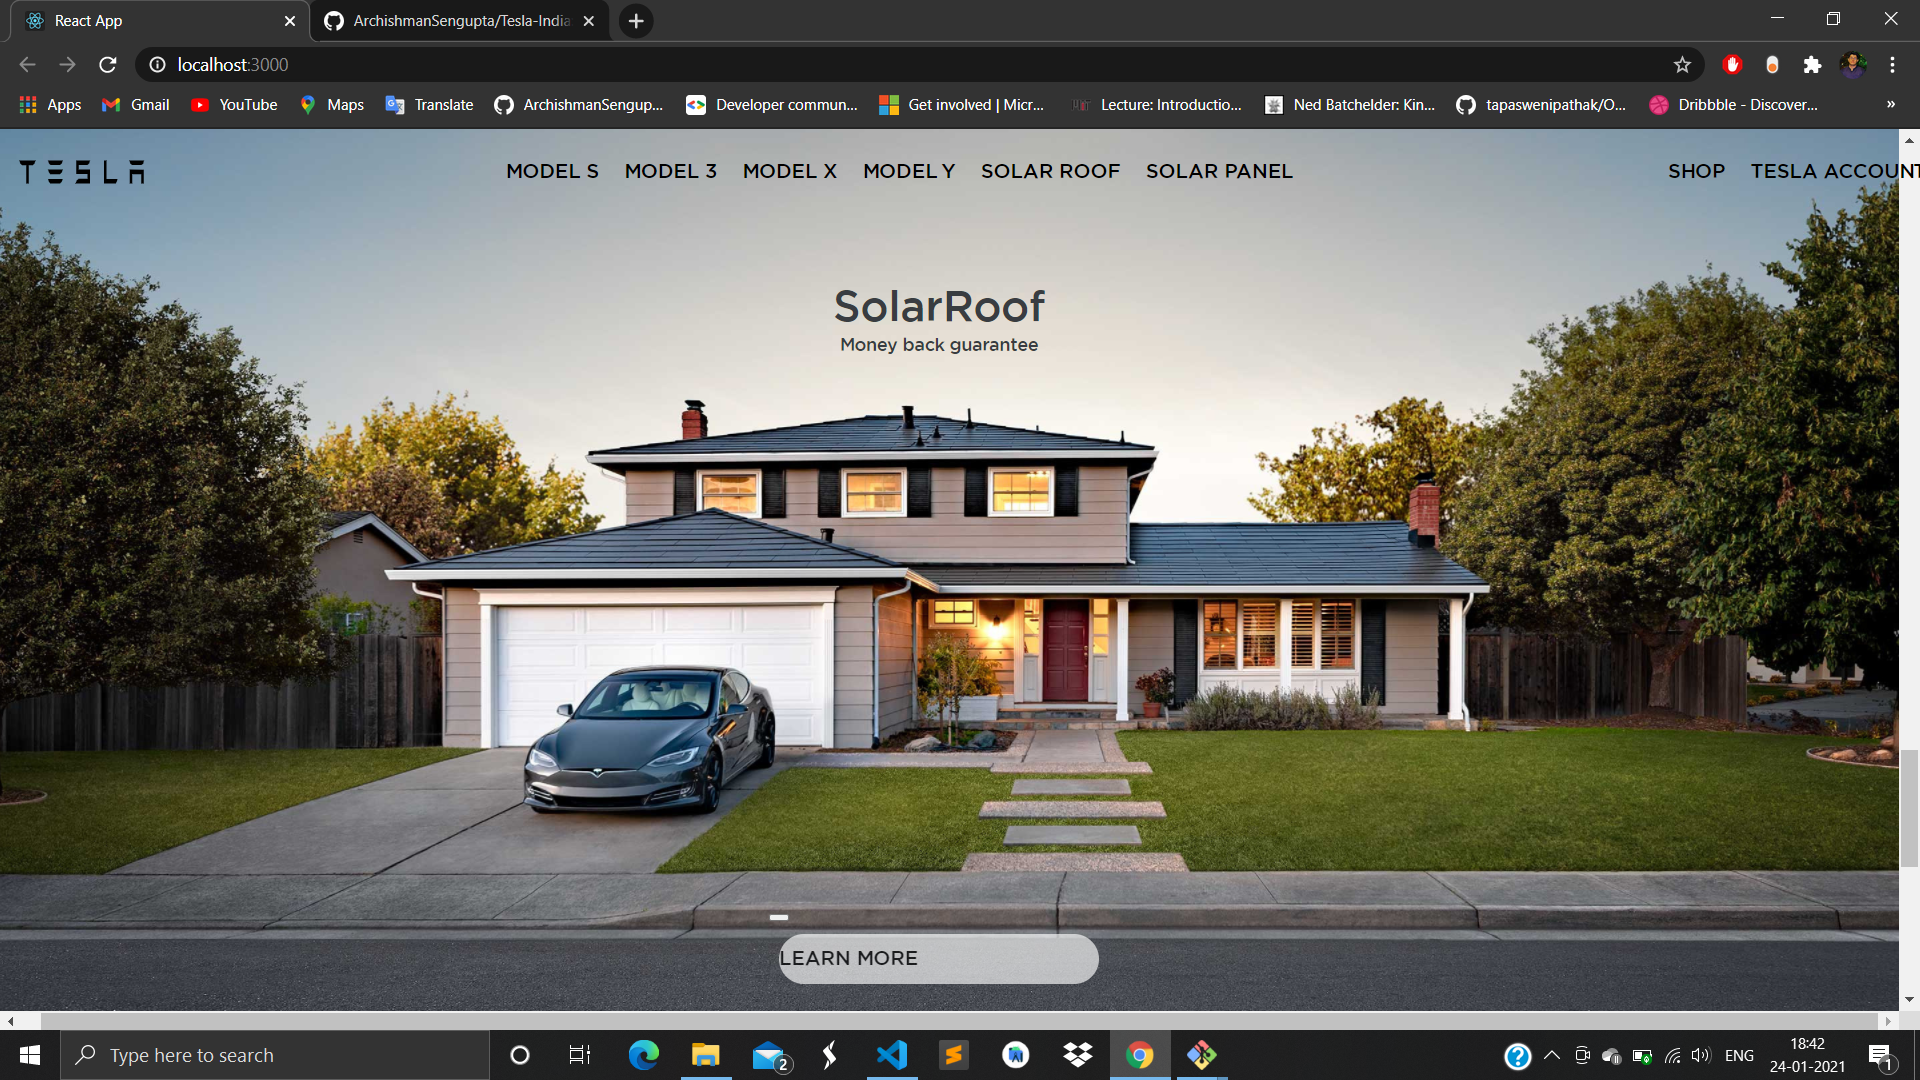Open Chrome three-dot menu
Screen dimensions: 1920x1080
click(1892, 65)
